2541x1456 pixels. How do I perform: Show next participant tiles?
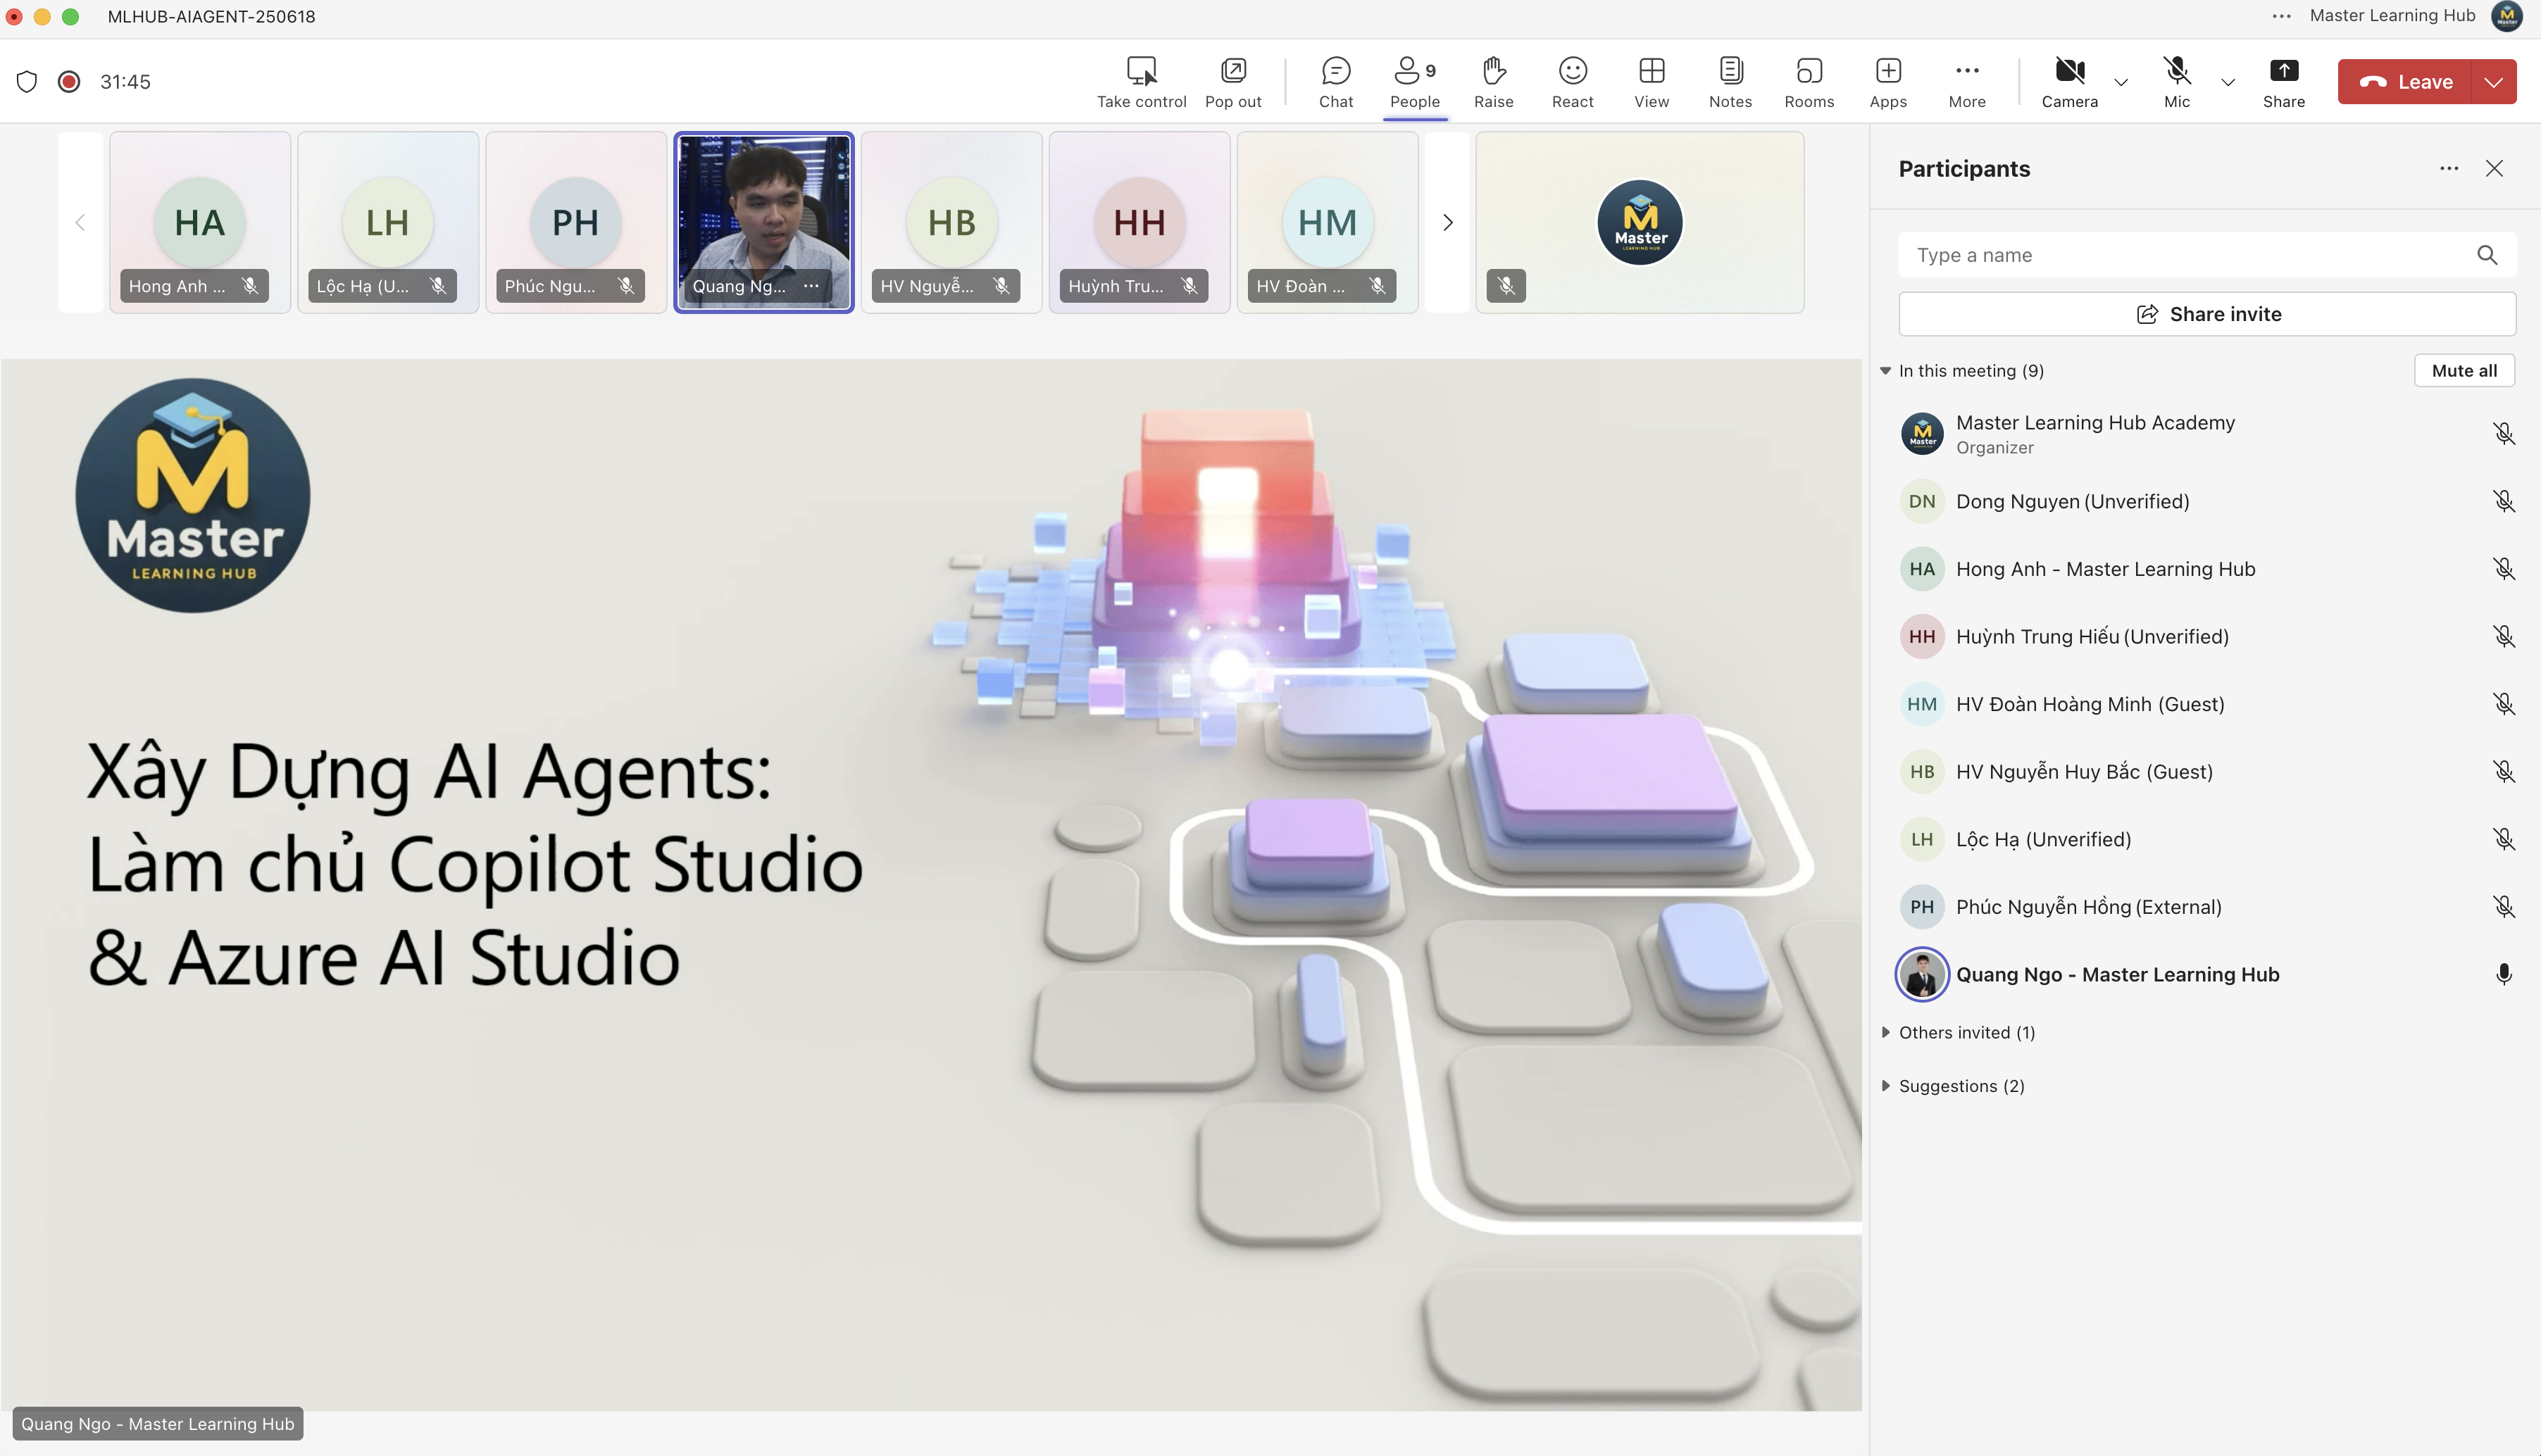point(1447,222)
